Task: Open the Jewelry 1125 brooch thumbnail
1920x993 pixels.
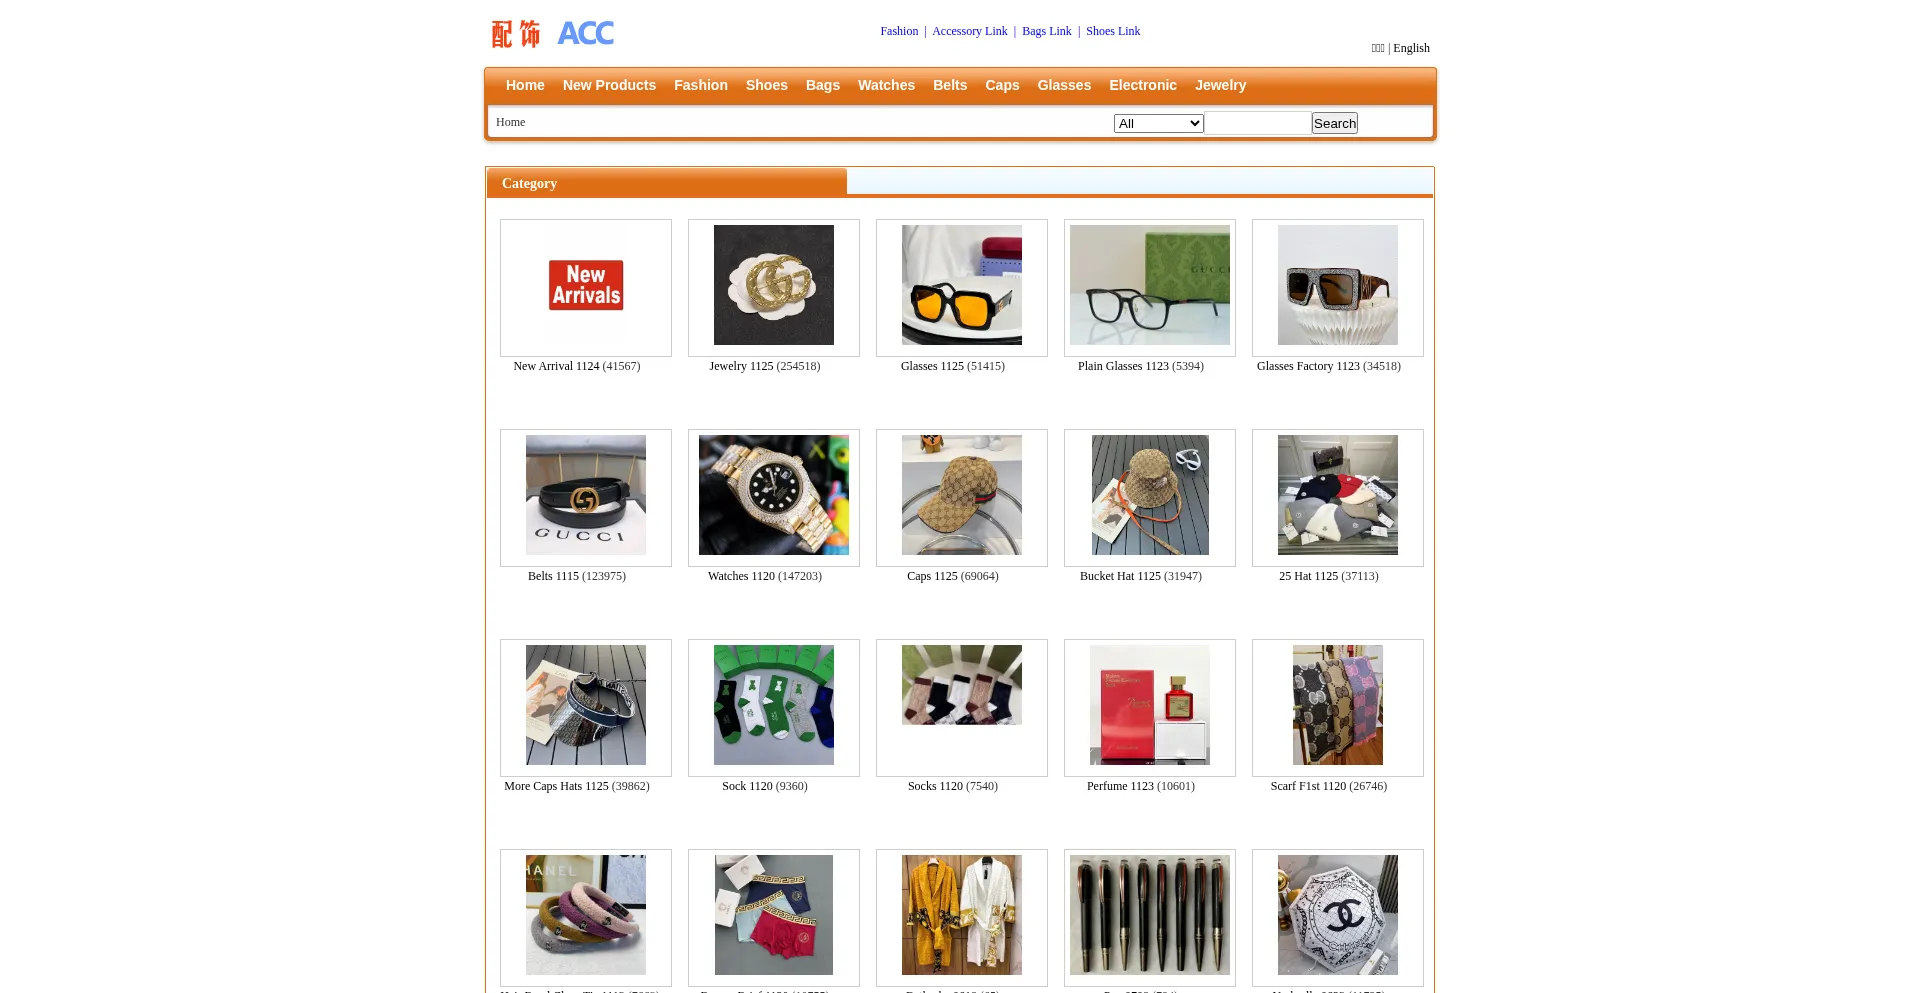Action: click(x=774, y=285)
